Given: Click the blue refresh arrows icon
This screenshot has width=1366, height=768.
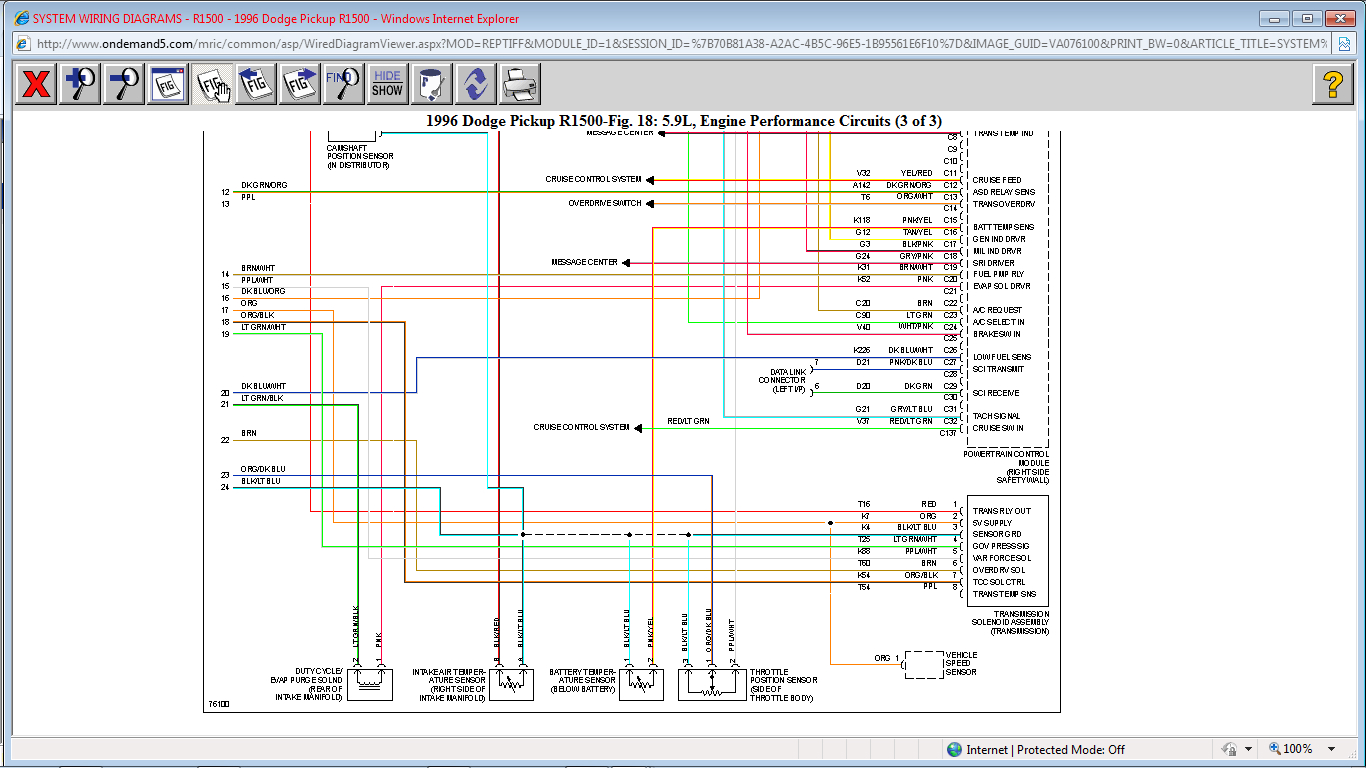Looking at the screenshot, I should [476, 84].
